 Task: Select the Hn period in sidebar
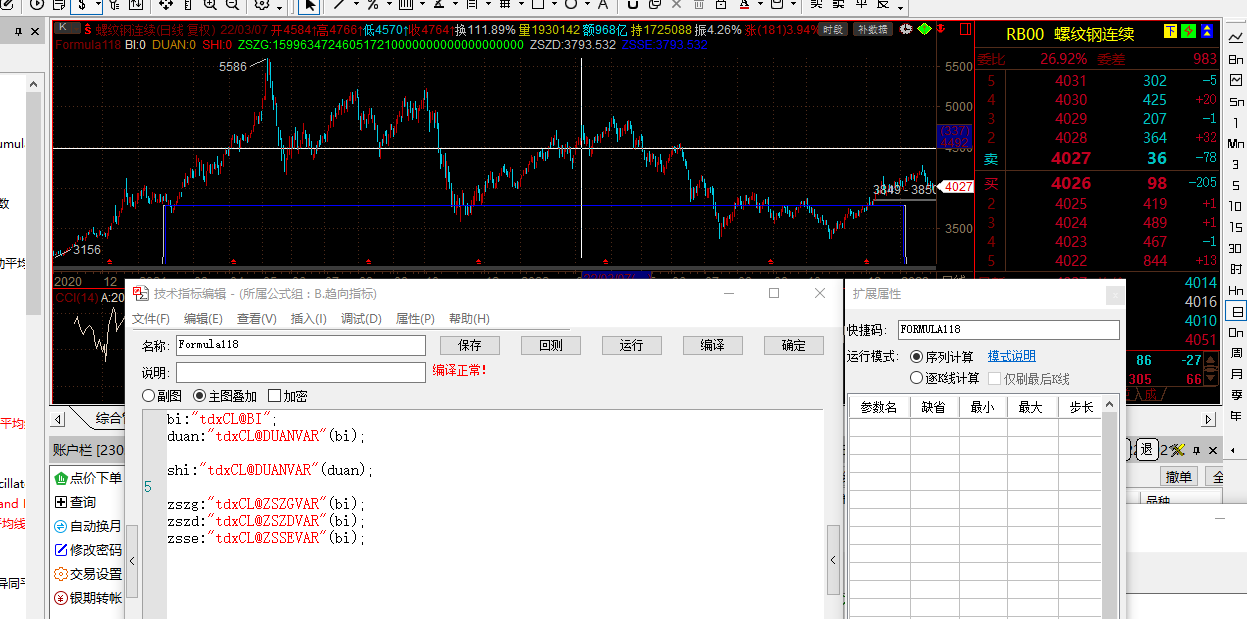tap(1237, 290)
